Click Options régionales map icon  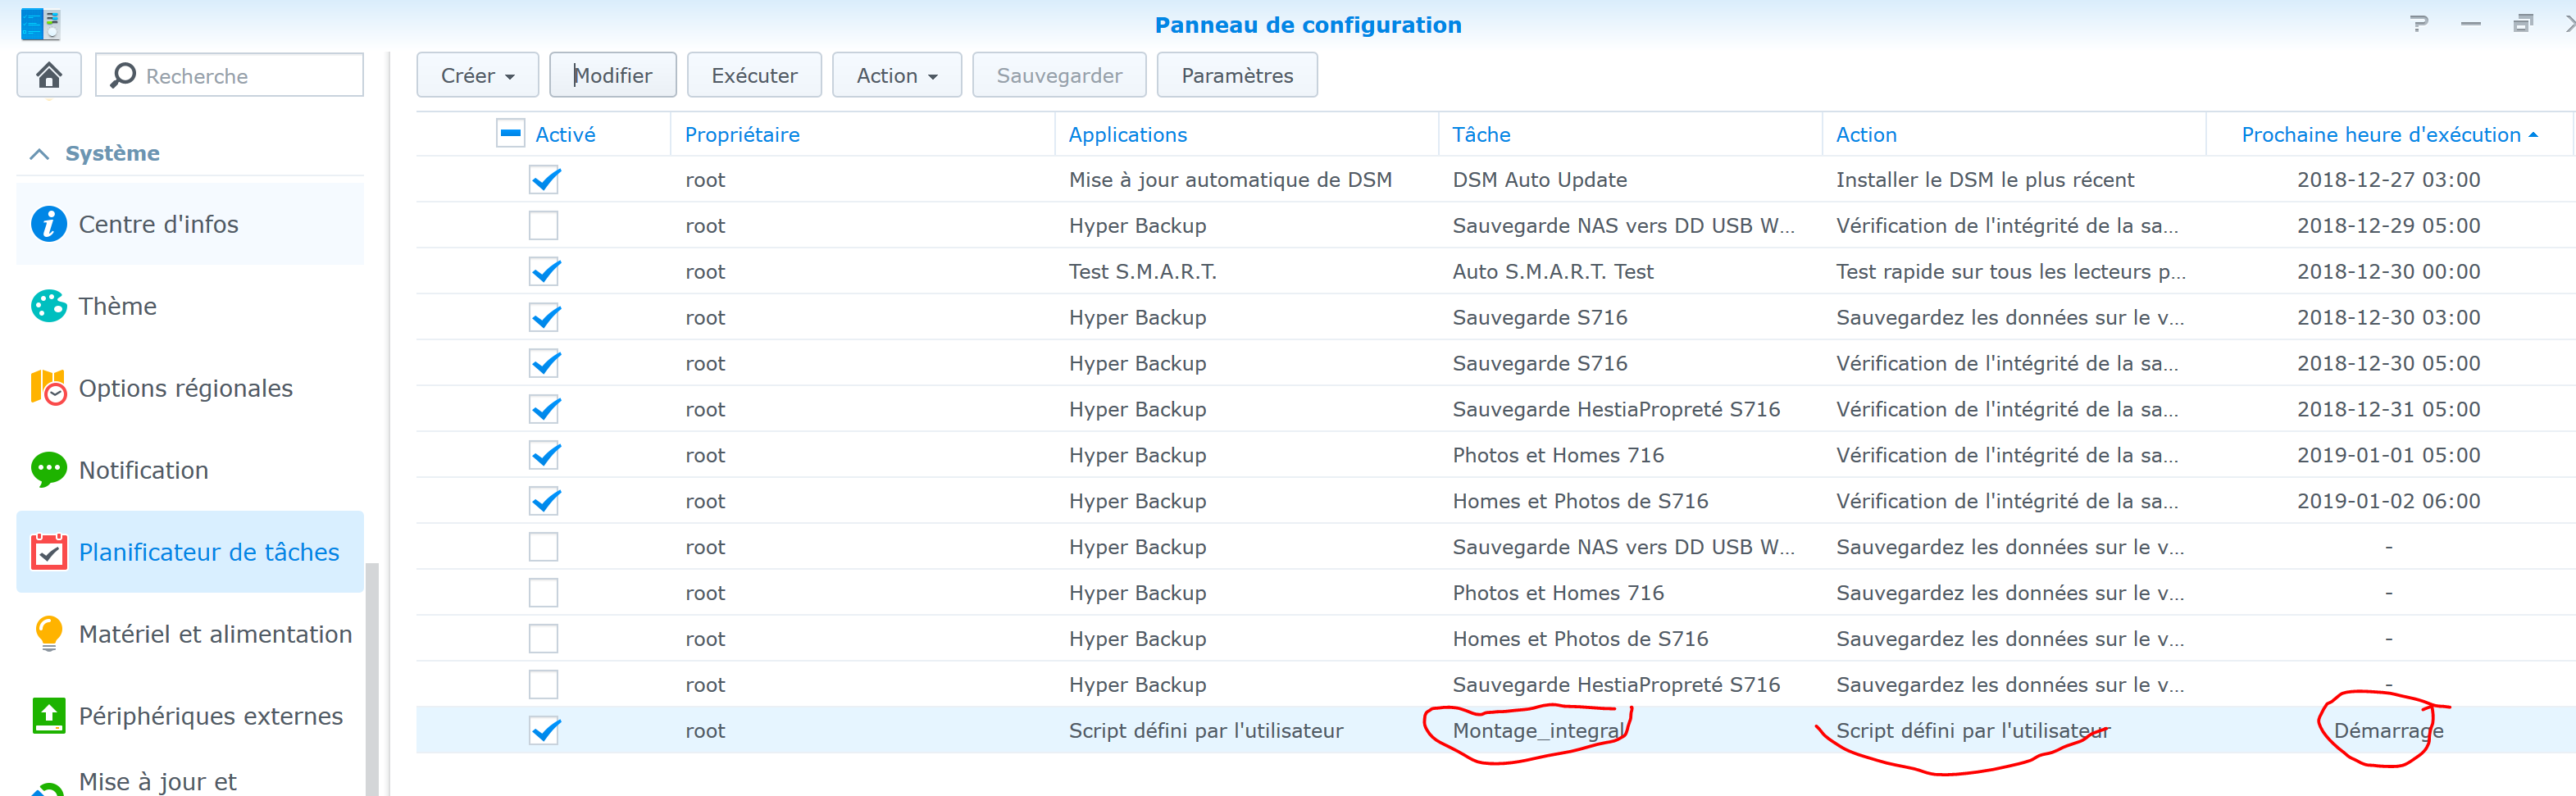(x=49, y=388)
